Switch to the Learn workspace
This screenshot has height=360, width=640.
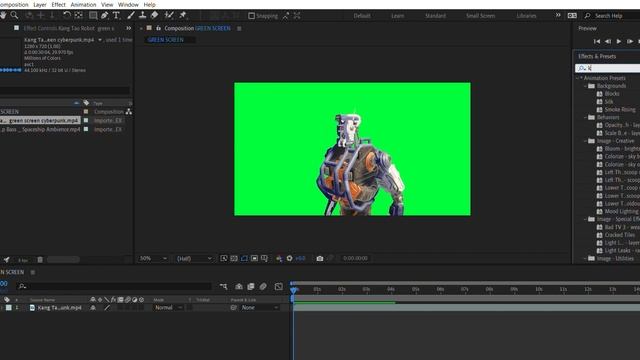[398, 16]
